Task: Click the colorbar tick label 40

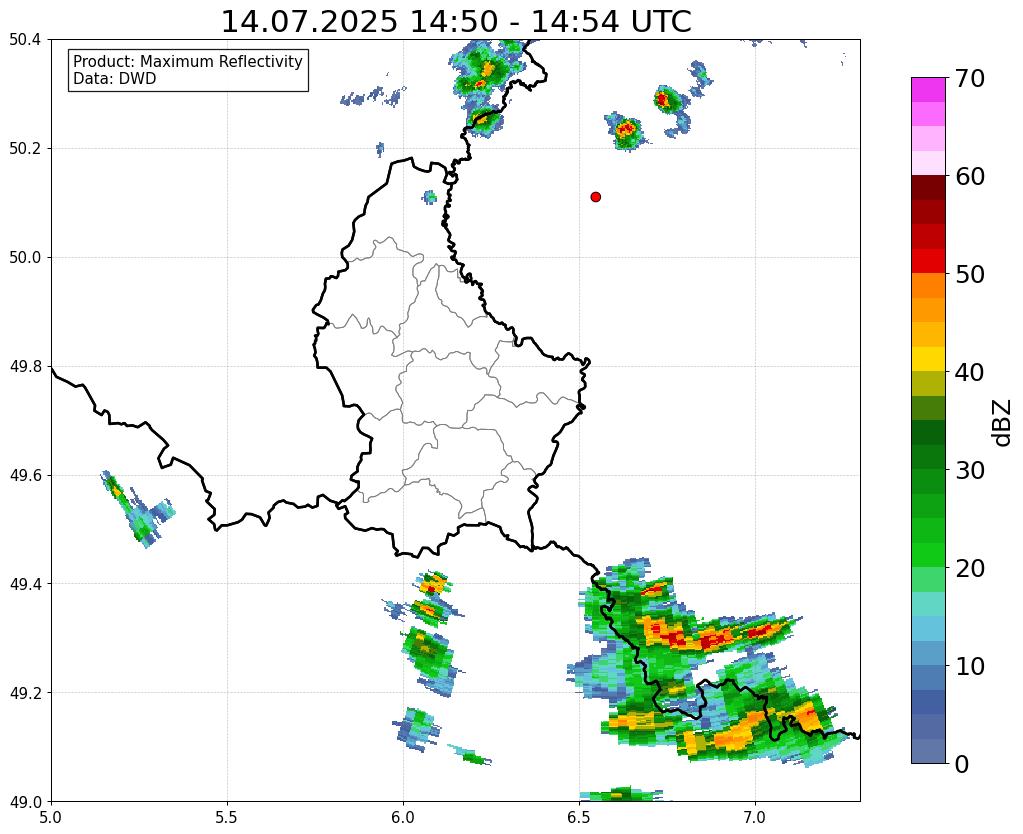Action: point(969,372)
